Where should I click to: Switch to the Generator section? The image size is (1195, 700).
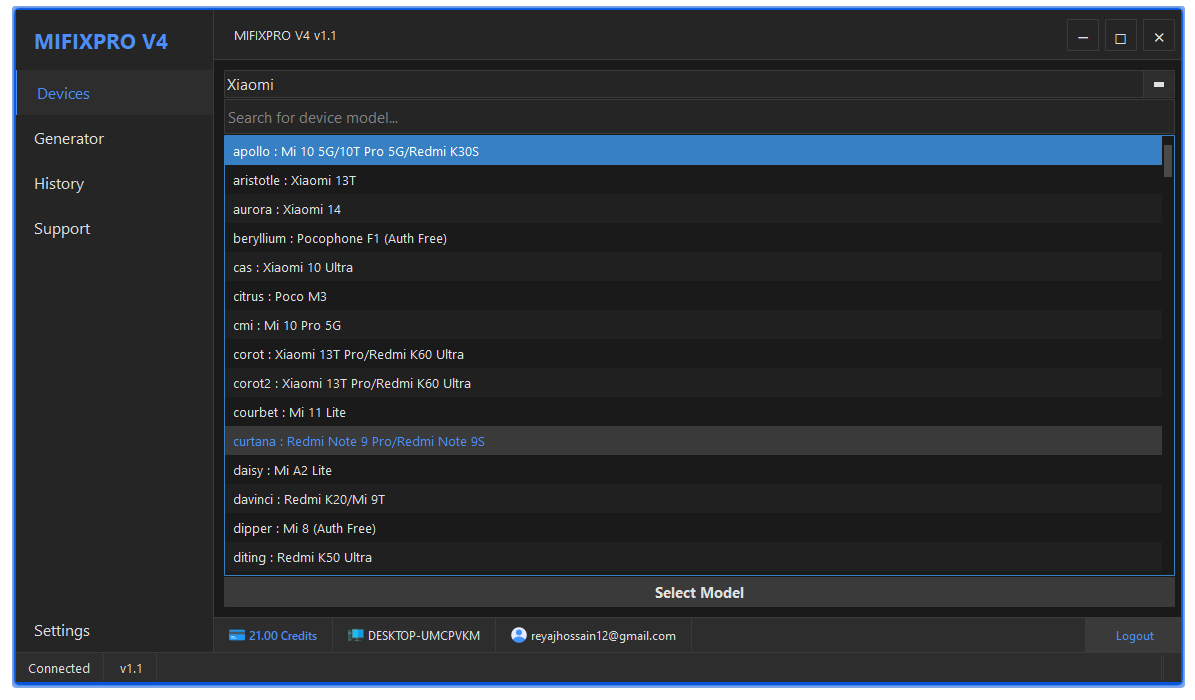pos(69,139)
